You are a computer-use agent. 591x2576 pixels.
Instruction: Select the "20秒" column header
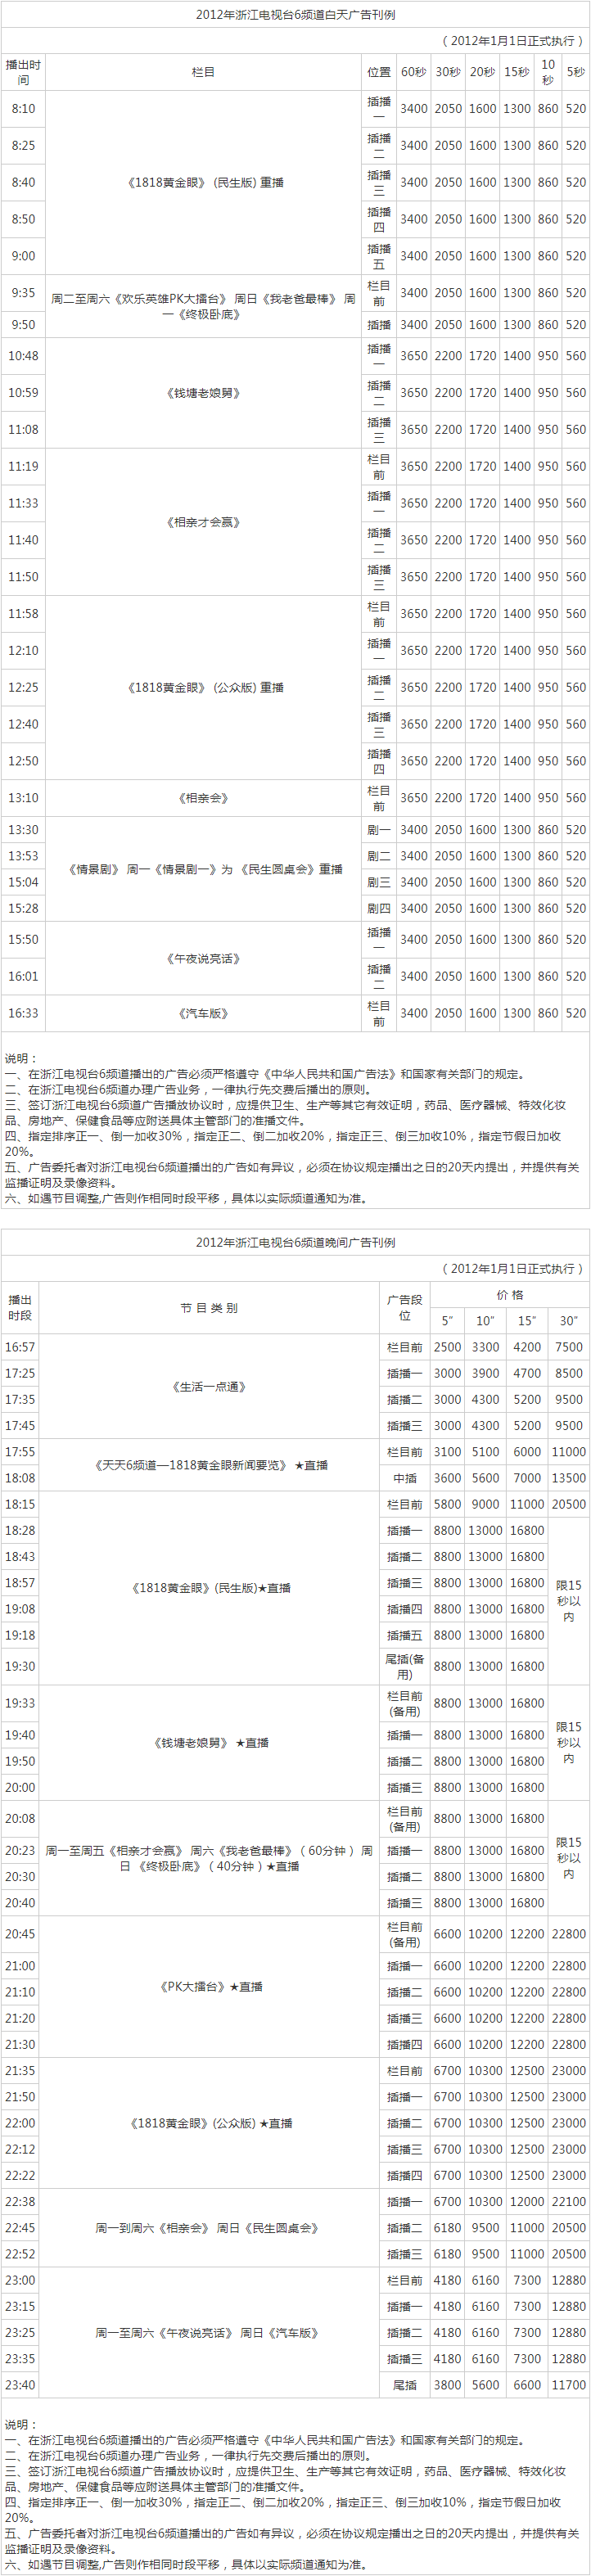click(x=482, y=72)
